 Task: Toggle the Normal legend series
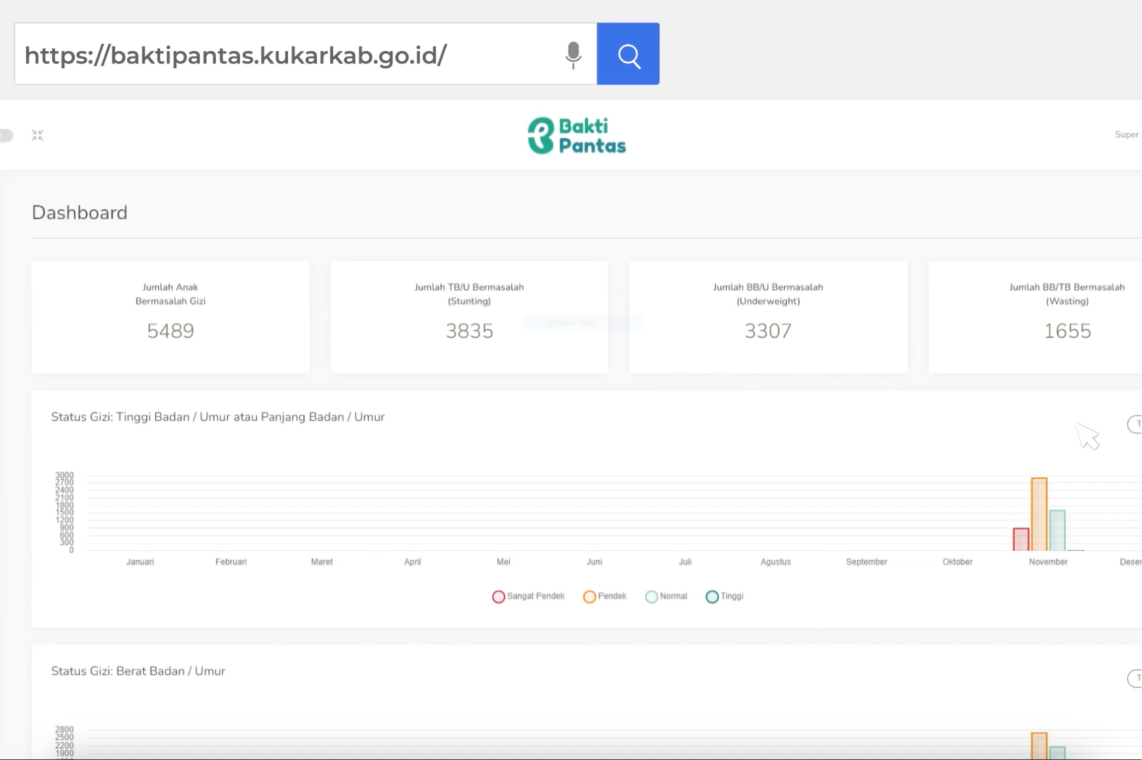click(x=666, y=597)
